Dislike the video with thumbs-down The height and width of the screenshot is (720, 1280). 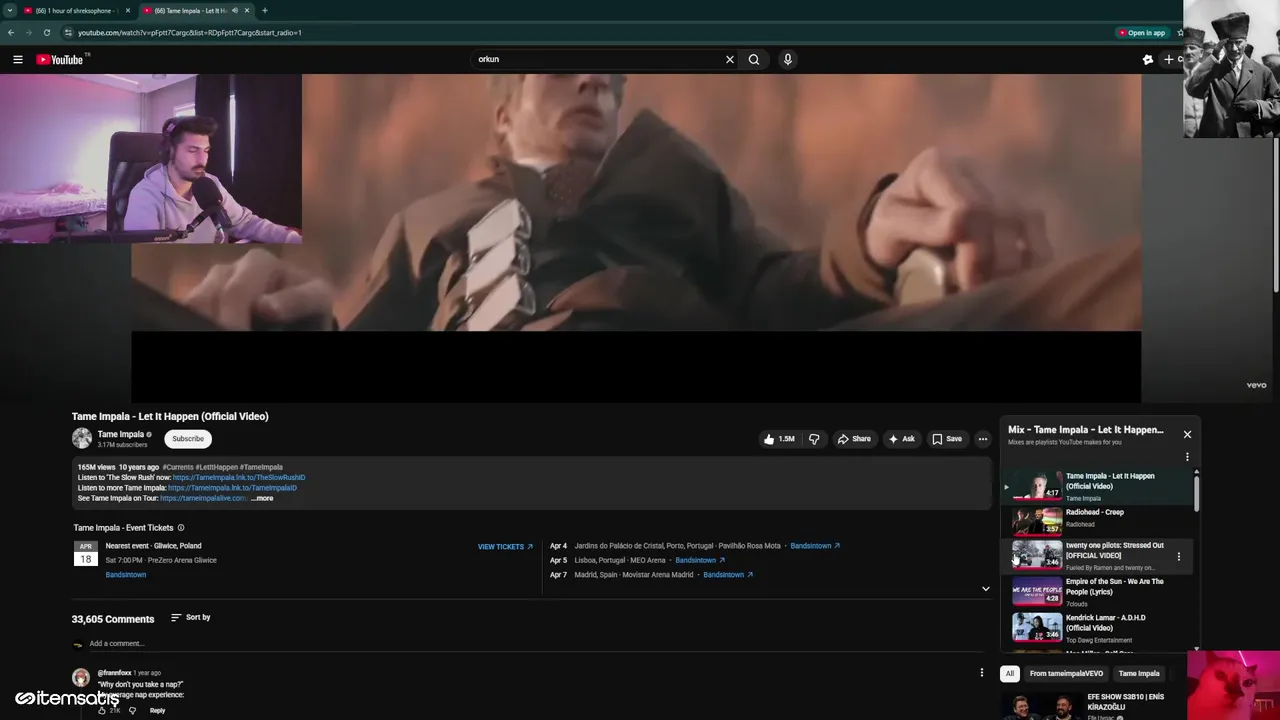[814, 439]
